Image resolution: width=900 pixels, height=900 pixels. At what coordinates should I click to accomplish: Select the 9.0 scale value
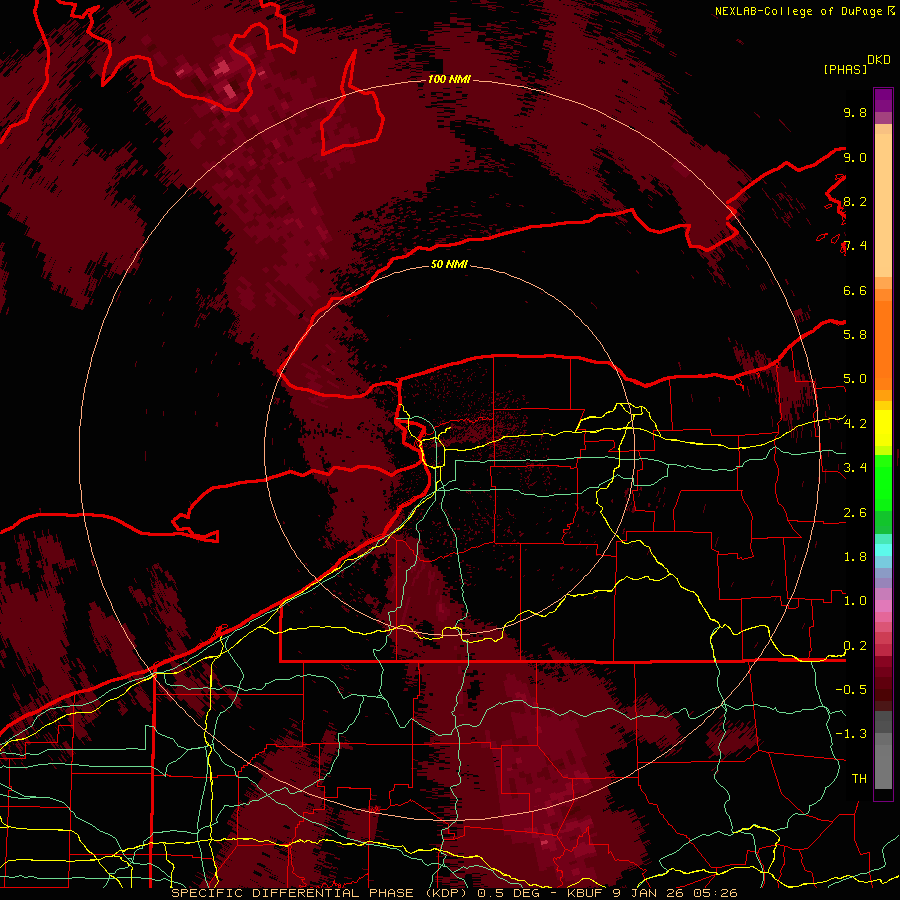click(x=855, y=157)
